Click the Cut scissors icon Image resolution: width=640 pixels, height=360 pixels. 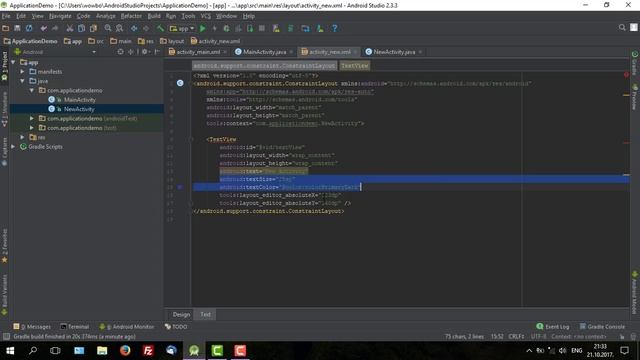point(70,28)
